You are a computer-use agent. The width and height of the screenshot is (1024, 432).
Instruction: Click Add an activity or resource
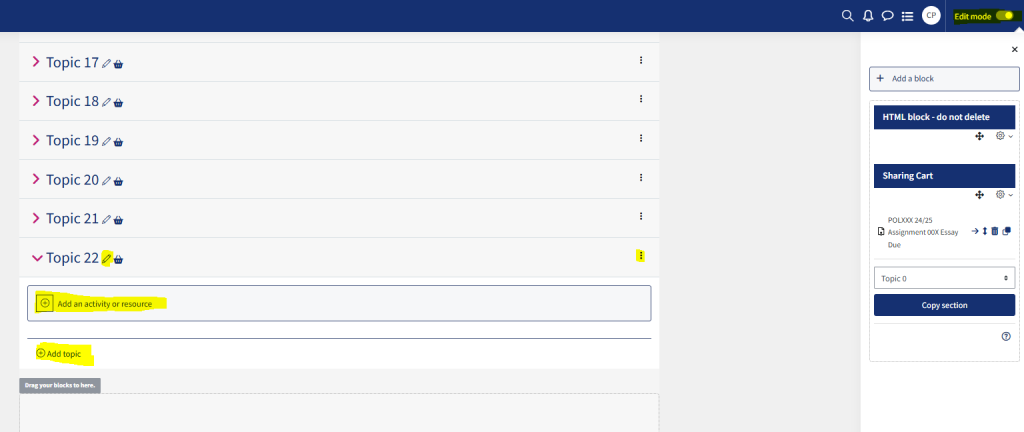96,303
